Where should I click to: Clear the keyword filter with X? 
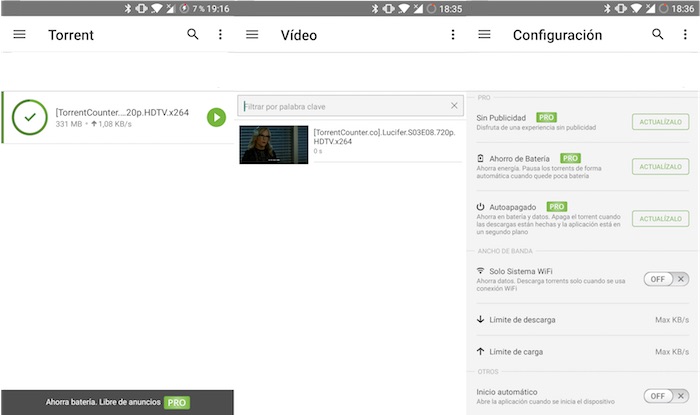tap(454, 106)
